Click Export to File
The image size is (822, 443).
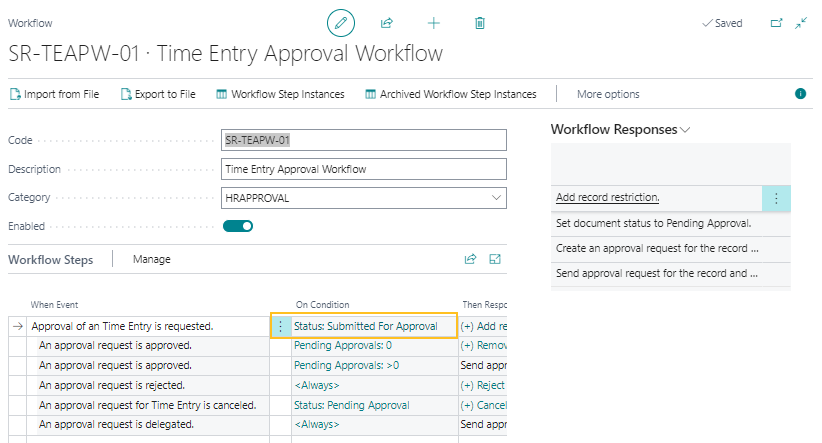pos(158,94)
